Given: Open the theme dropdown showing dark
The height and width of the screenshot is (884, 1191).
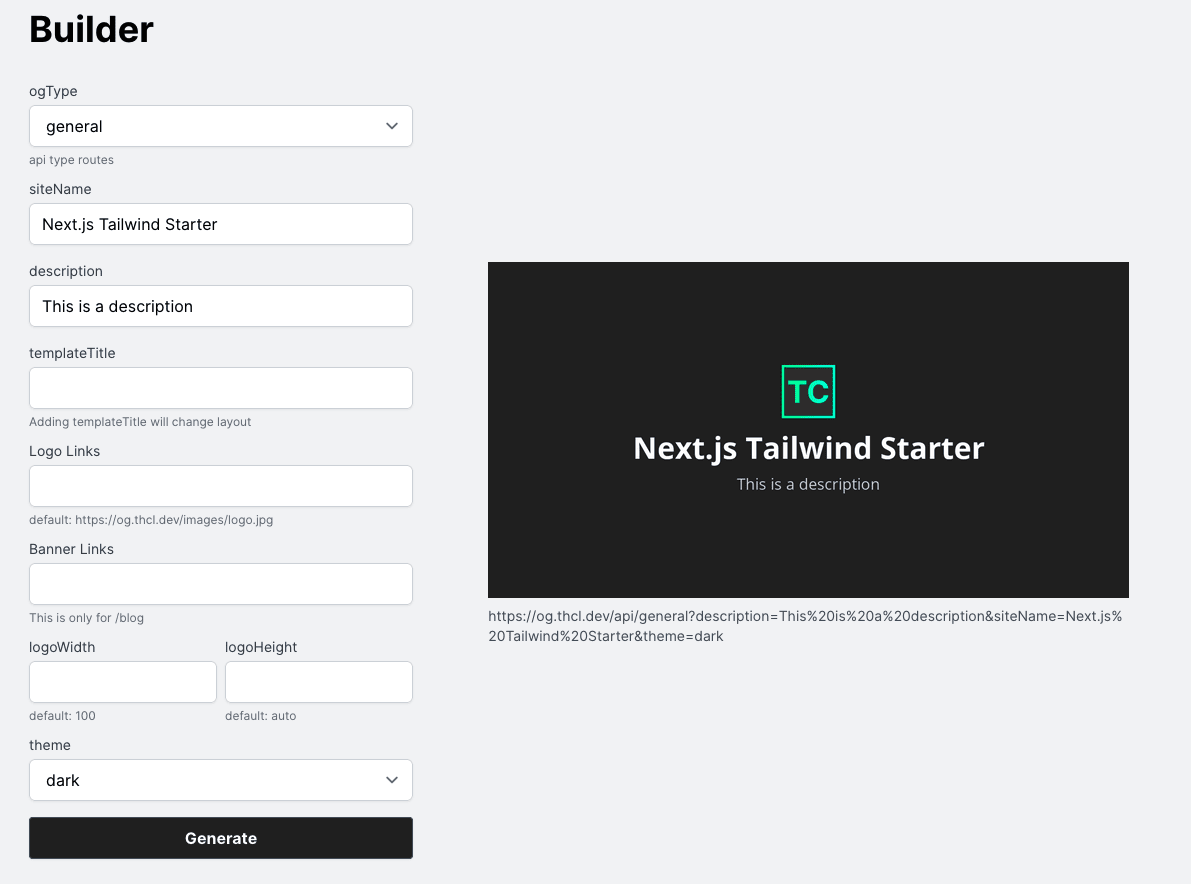Looking at the screenshot, I should coord(220,780).
